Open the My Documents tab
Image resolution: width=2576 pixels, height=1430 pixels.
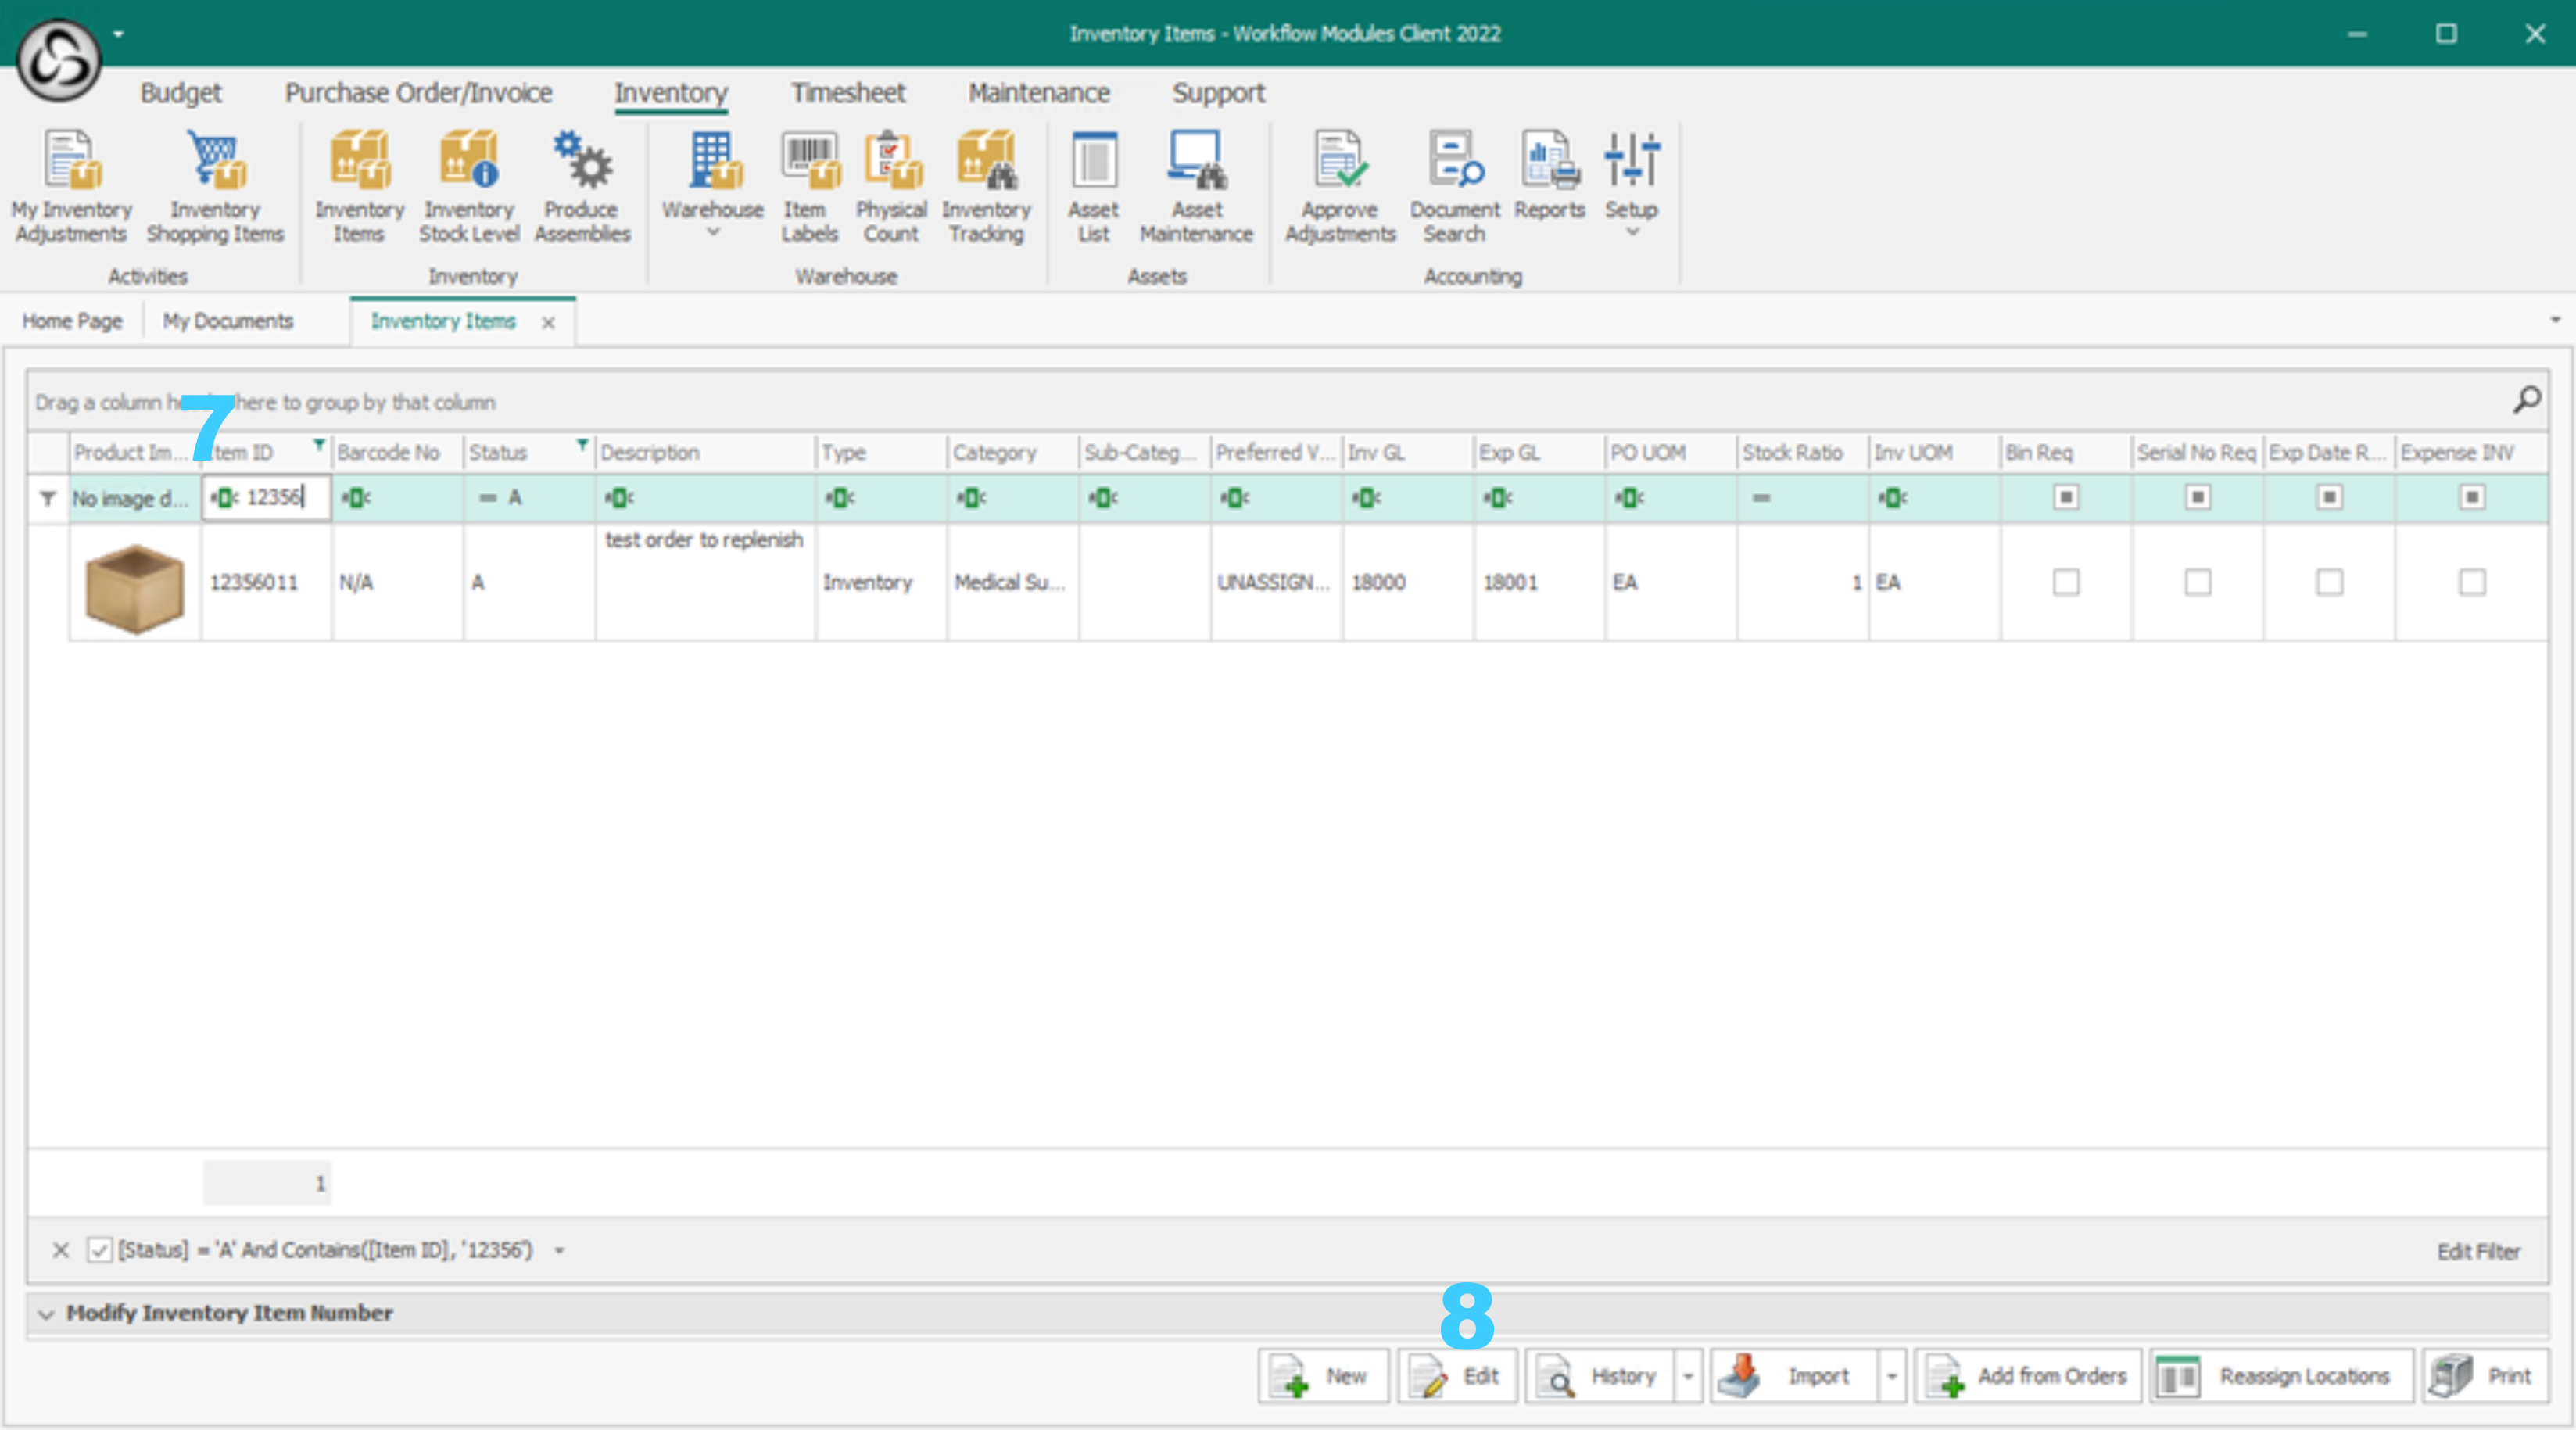pyautogui.click(x=228, y=321)
